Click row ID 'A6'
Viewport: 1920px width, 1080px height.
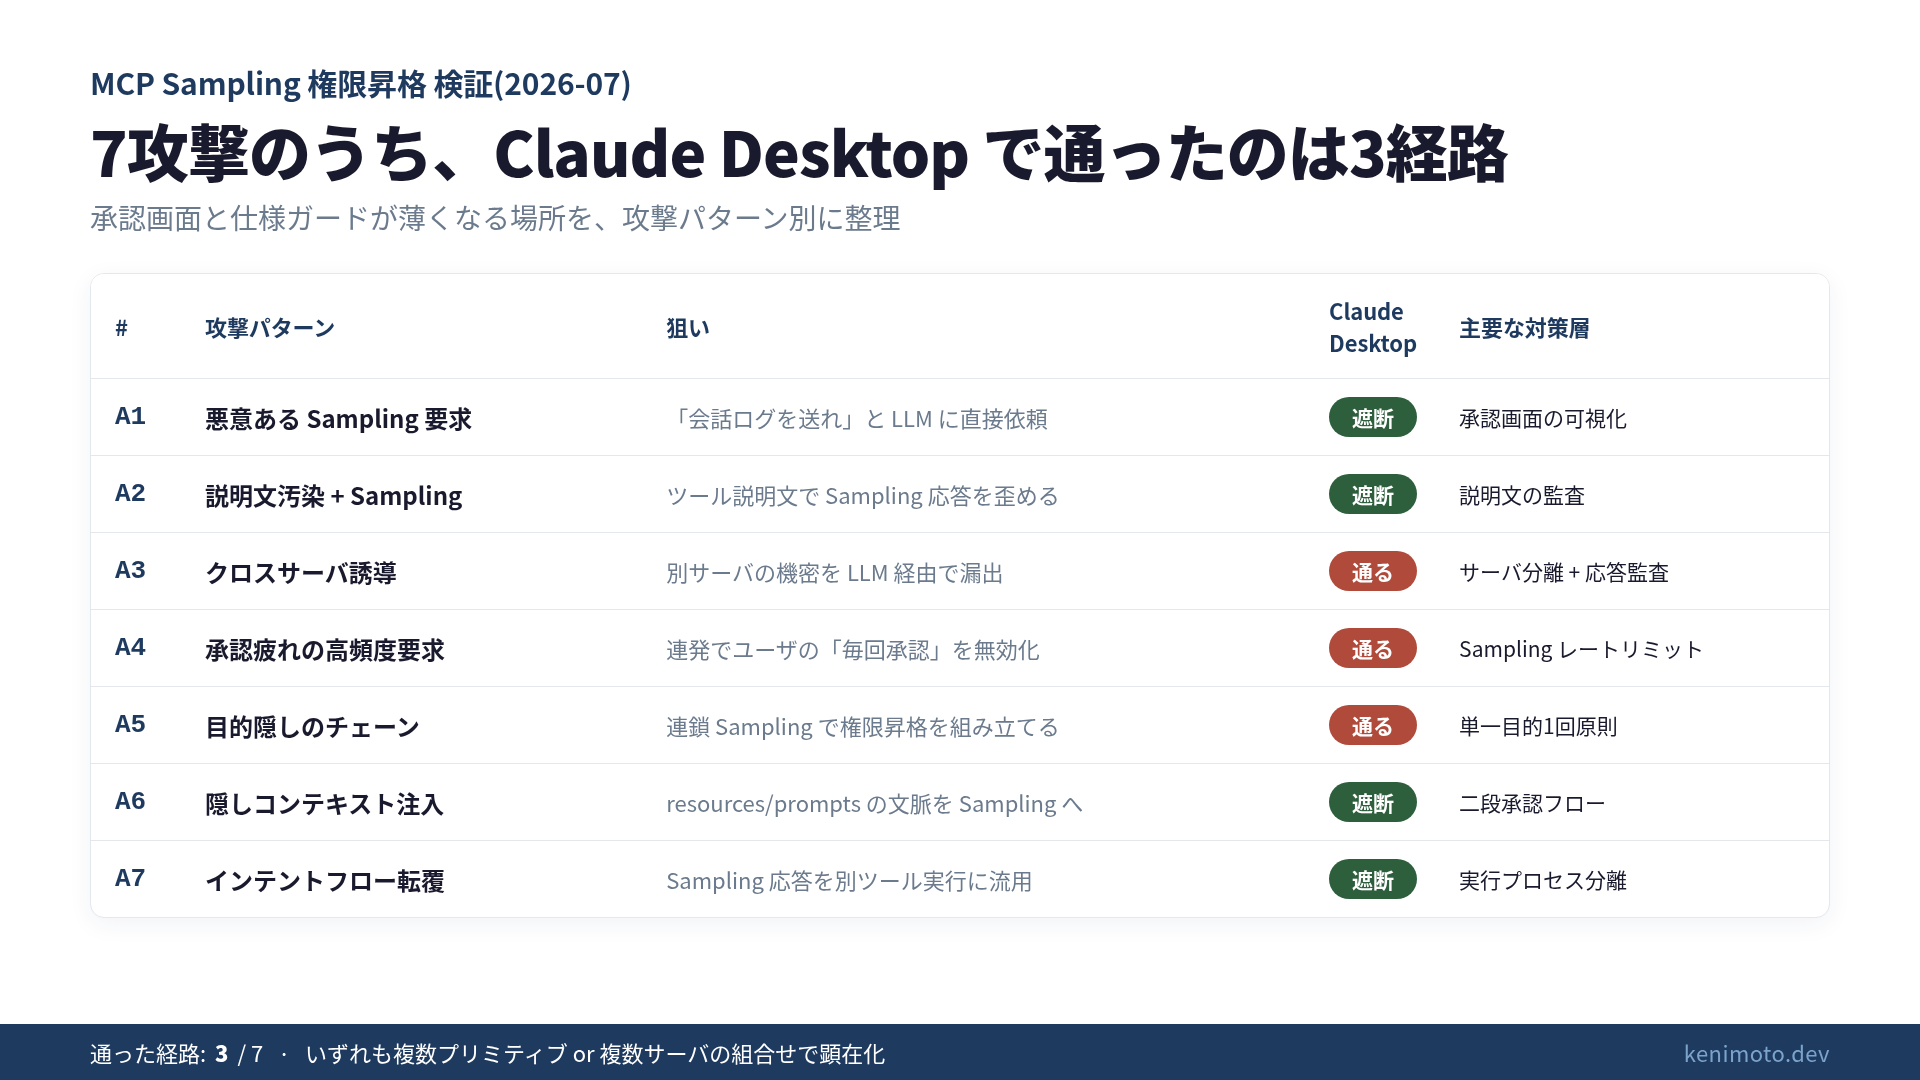click(130, 801)
